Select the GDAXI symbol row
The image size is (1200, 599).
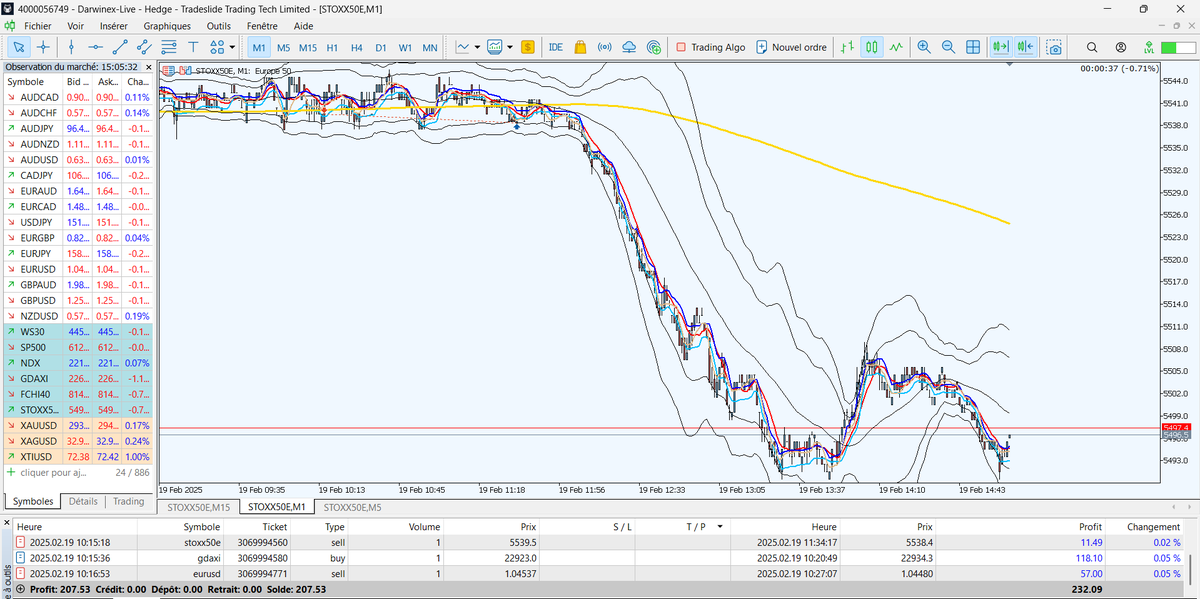point(78,378)
